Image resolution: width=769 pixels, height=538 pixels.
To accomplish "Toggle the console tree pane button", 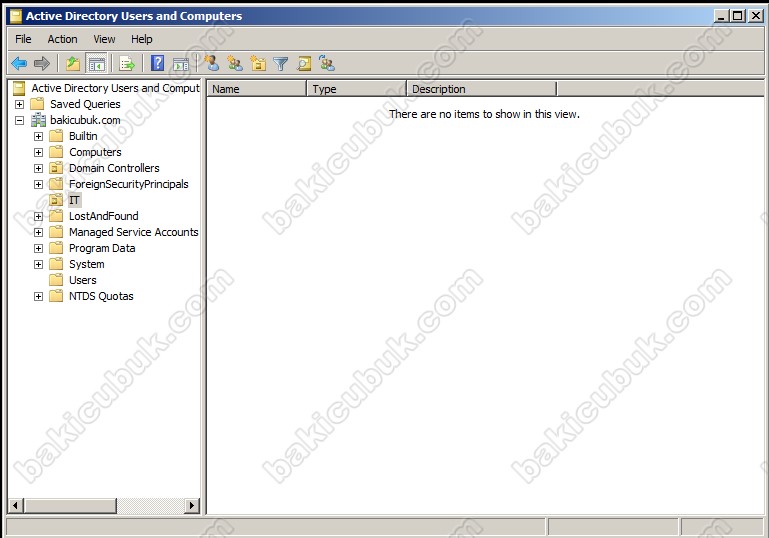I will [x=97, y=63].
